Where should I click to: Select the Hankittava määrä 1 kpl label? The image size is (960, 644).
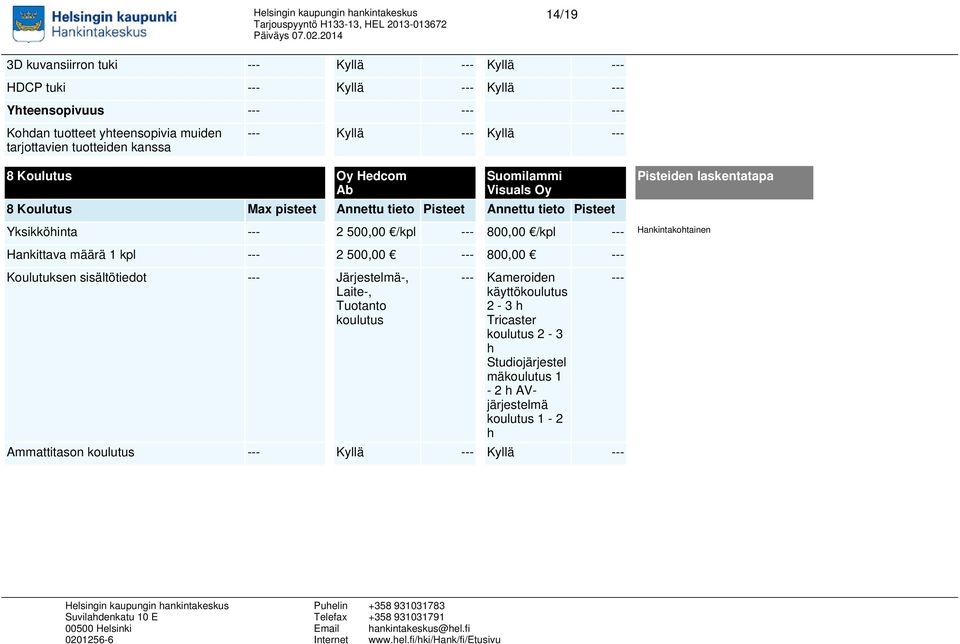pos(71,255)
